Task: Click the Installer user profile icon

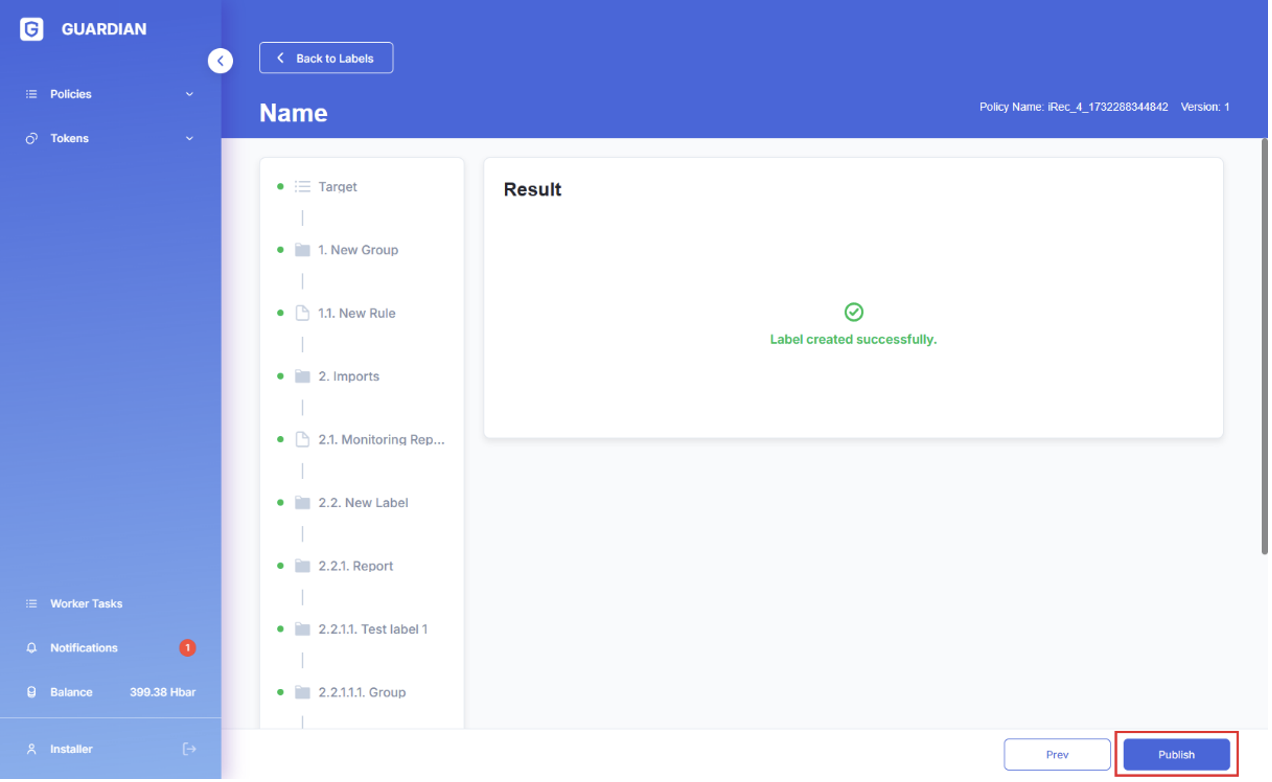Action: (x=32, y=751)
